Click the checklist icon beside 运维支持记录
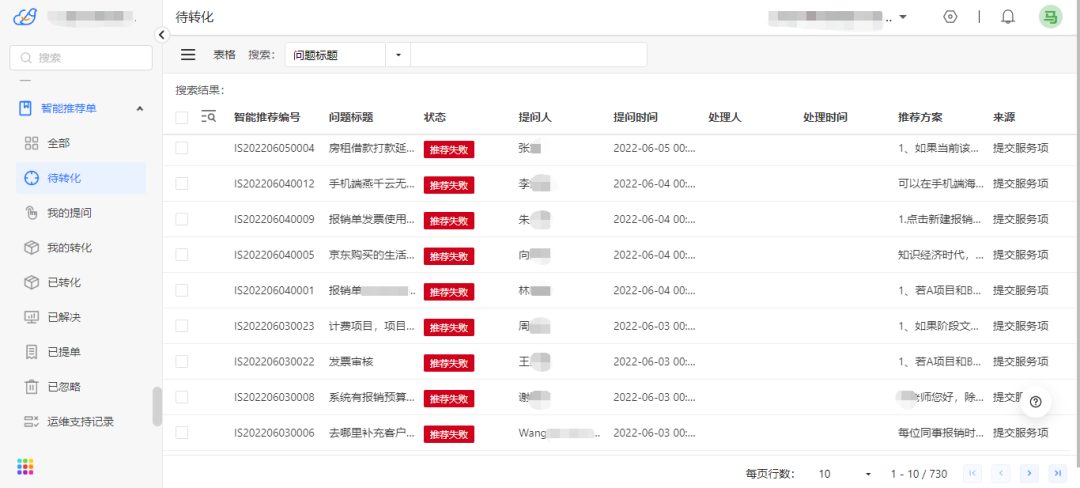The width and height of the screenshot is (1080, 488). coord(31,421)
